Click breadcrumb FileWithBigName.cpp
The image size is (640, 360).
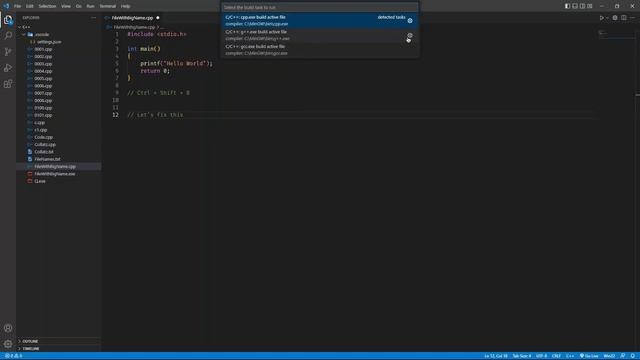pyautogui.click(x=134, y=27)
